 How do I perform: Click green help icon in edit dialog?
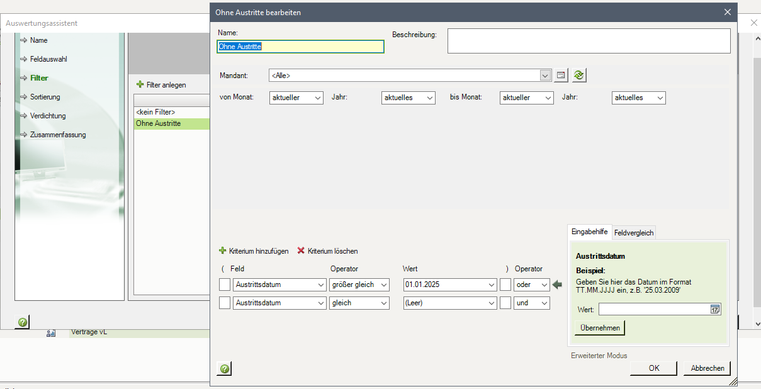(x=224, y=369)
